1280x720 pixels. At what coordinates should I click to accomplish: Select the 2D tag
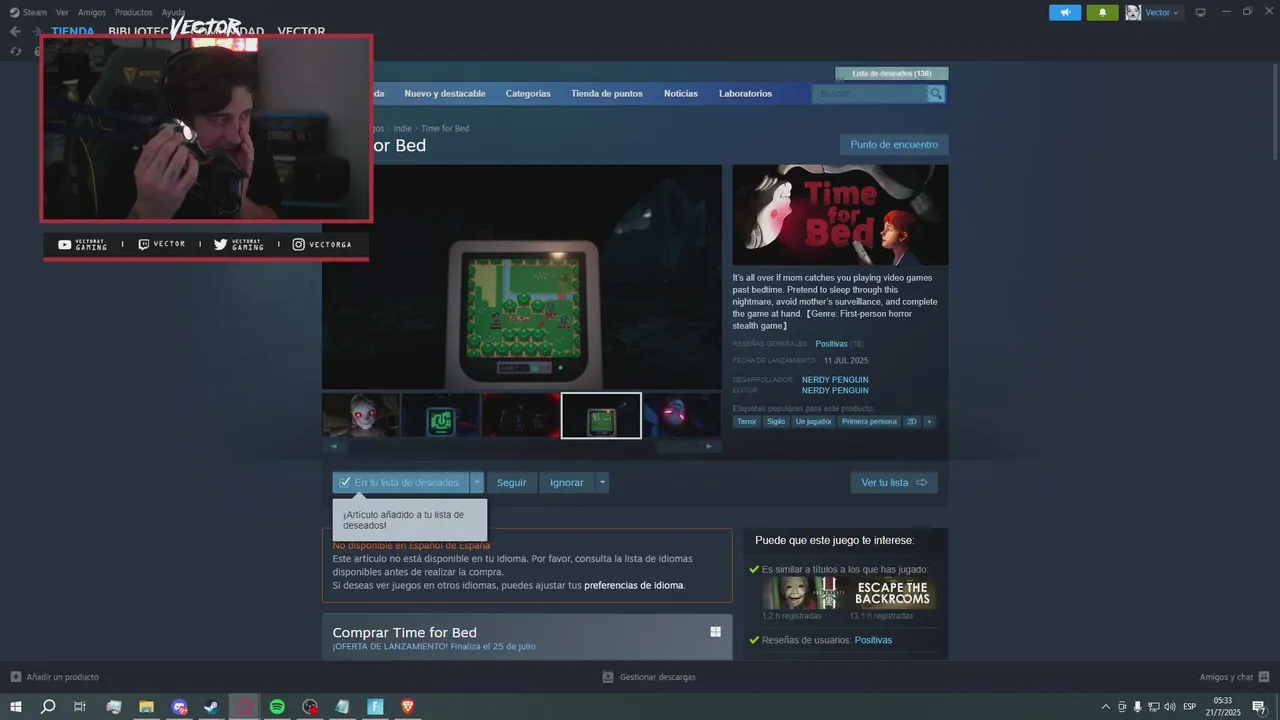point(911,422)
